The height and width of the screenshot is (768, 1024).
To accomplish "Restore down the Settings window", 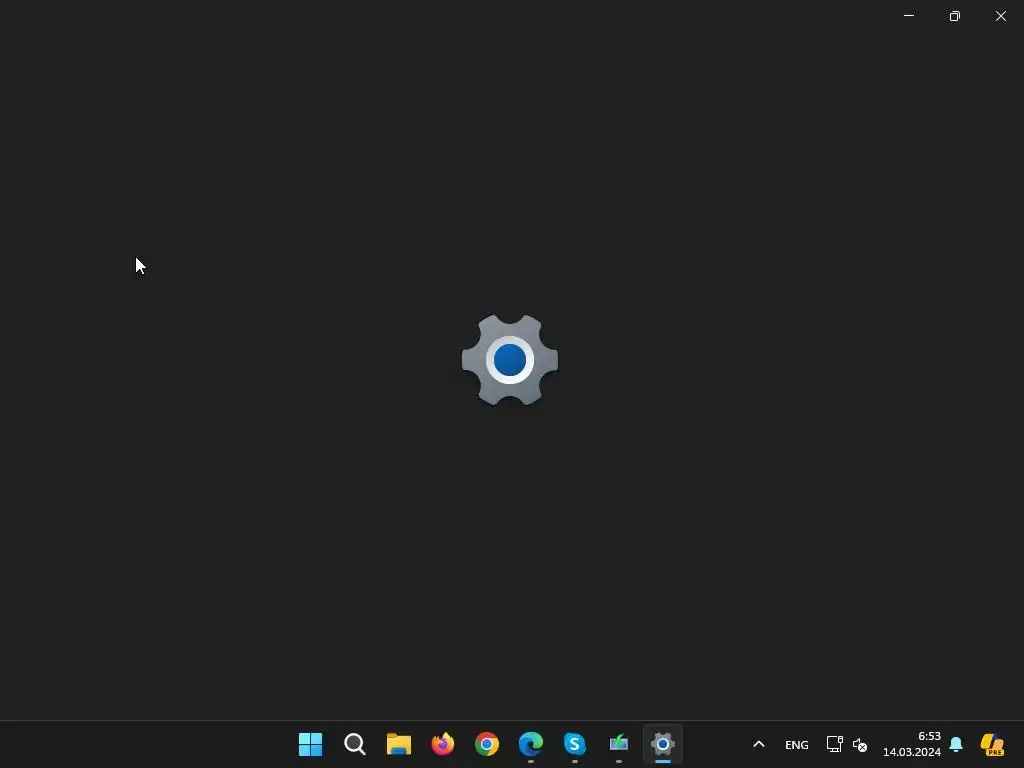I will point(955,16).
